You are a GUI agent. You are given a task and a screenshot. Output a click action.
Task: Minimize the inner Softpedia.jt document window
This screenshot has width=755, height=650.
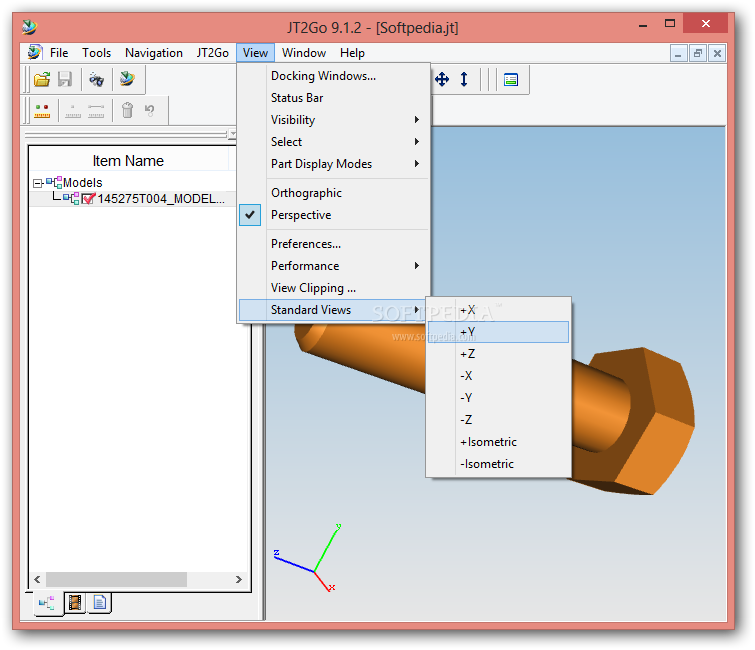point(678,53)
